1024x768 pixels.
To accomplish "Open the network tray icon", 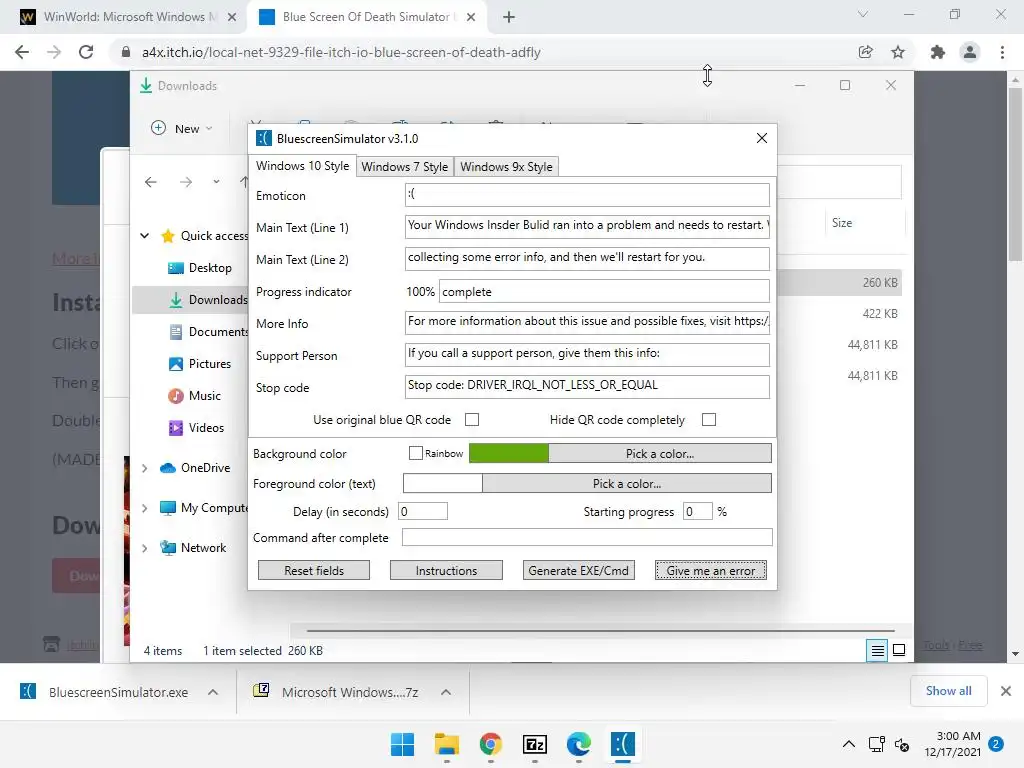I will pos(876,744).
